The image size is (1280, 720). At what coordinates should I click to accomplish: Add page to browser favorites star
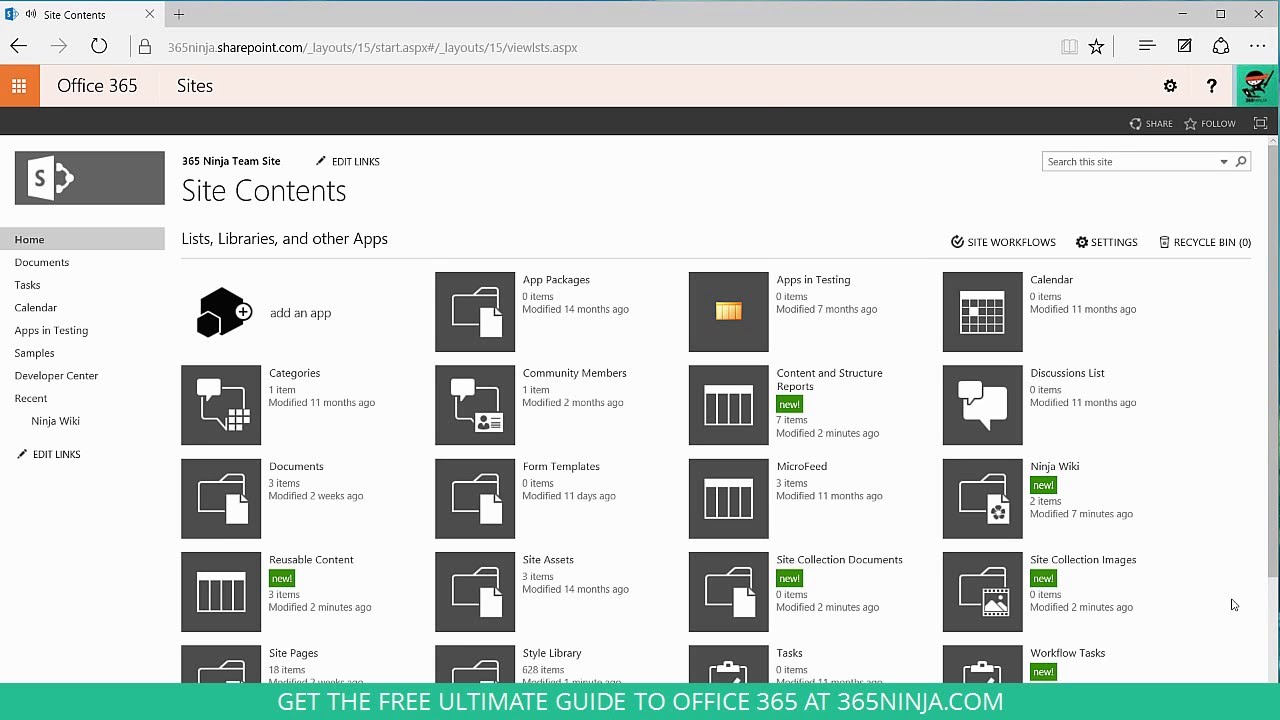pyautogui.click(x=1096, y=47)
